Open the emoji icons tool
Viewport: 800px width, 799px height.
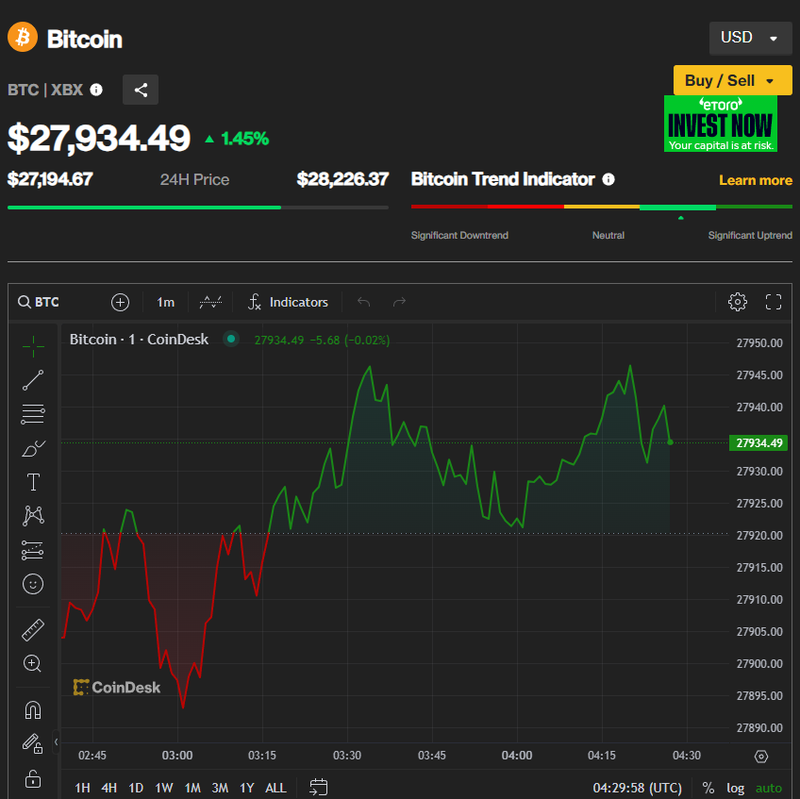[33, 583]
